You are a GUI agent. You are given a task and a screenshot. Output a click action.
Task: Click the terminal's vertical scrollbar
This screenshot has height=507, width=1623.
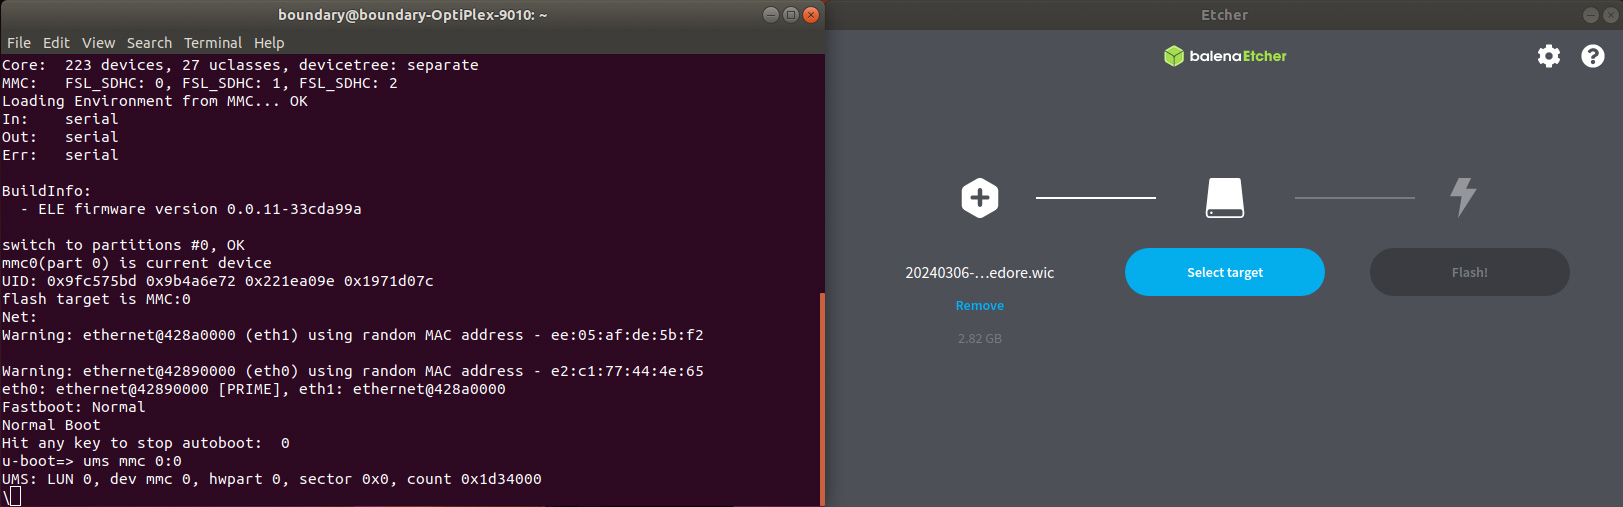coord(821,398)
